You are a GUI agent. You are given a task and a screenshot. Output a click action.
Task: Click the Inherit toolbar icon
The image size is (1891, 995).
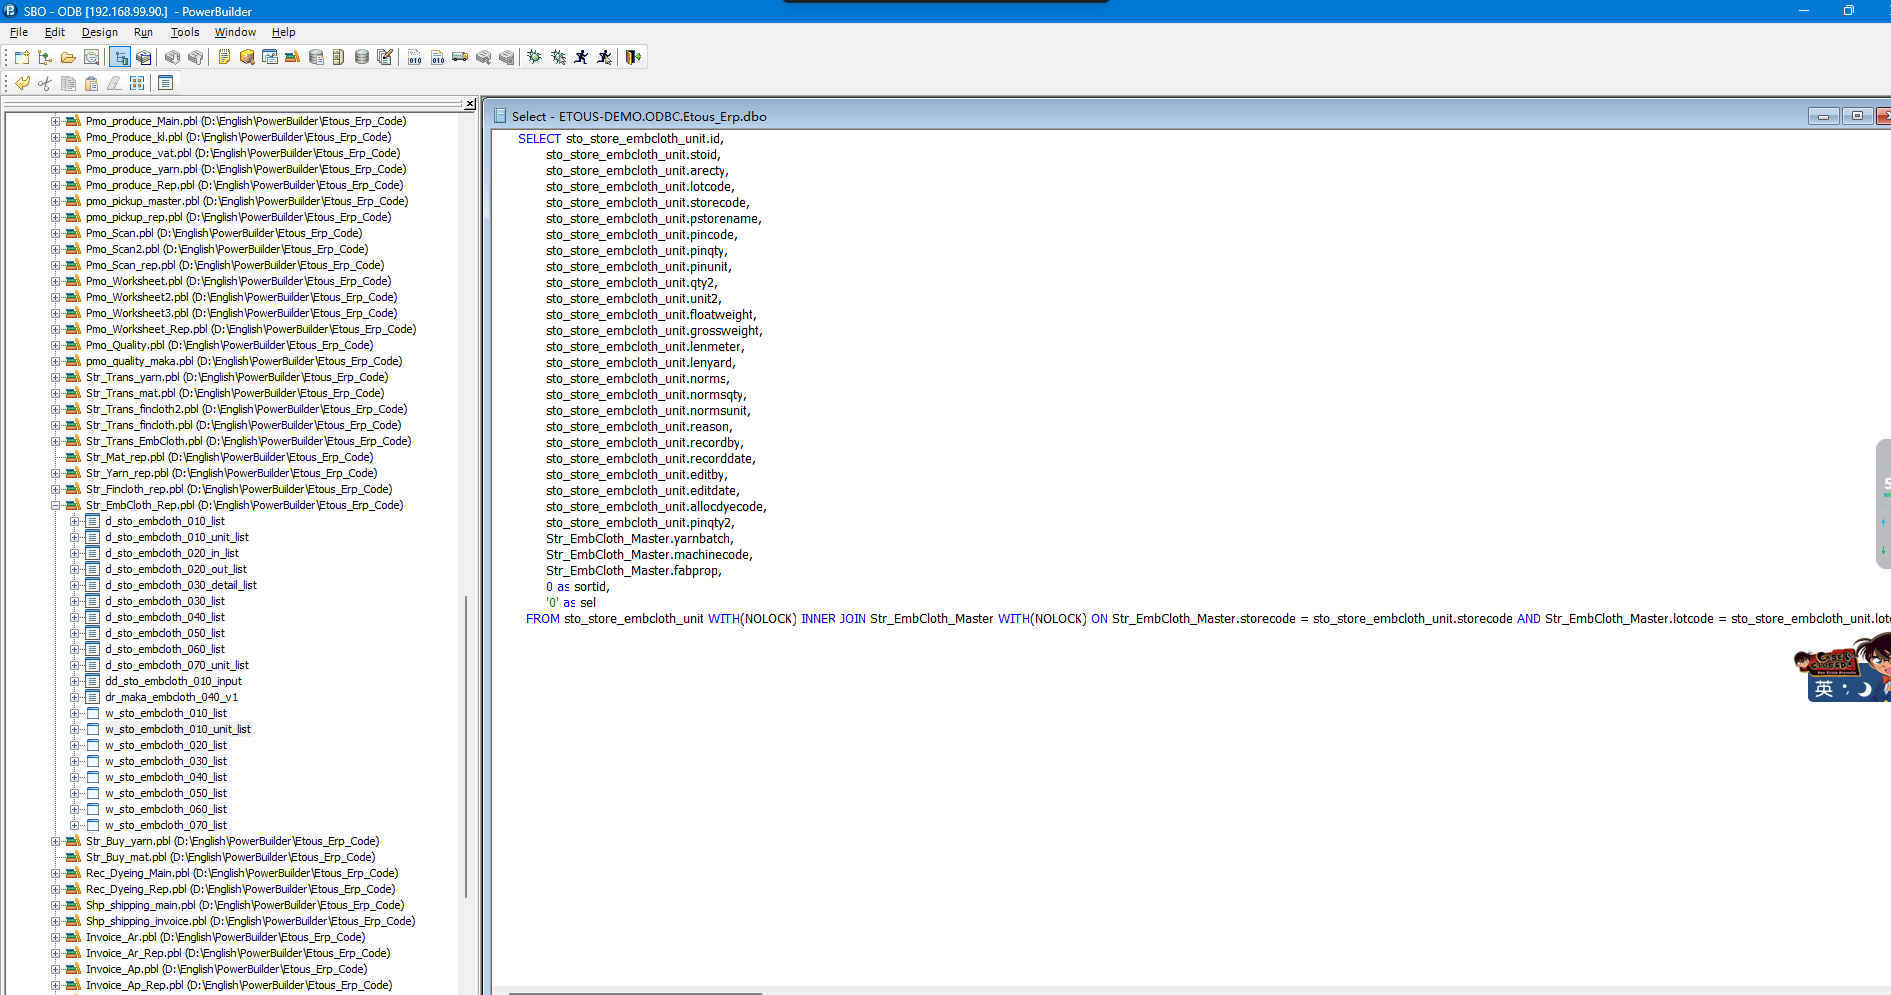(x=45, y=57)
